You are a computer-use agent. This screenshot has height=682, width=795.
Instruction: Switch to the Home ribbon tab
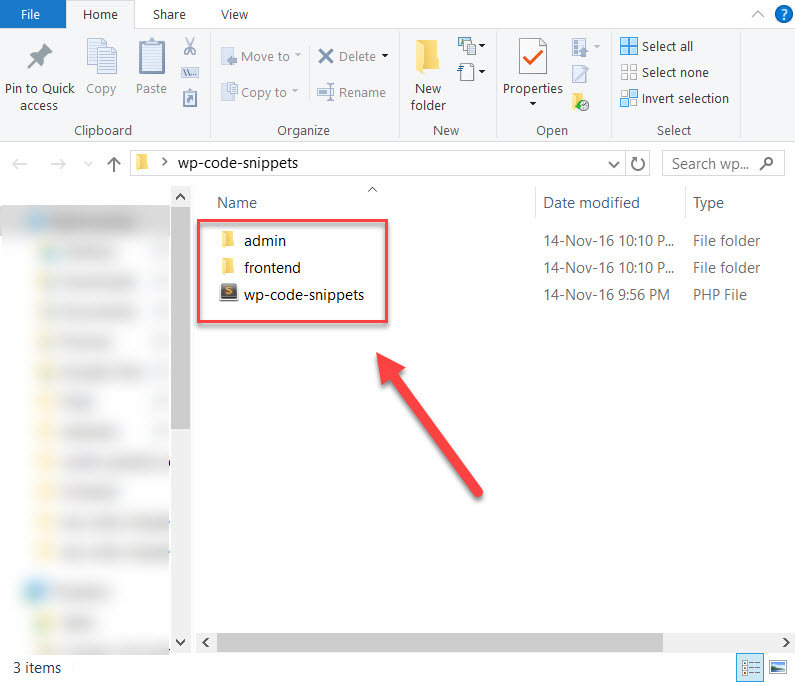[100, 14]
